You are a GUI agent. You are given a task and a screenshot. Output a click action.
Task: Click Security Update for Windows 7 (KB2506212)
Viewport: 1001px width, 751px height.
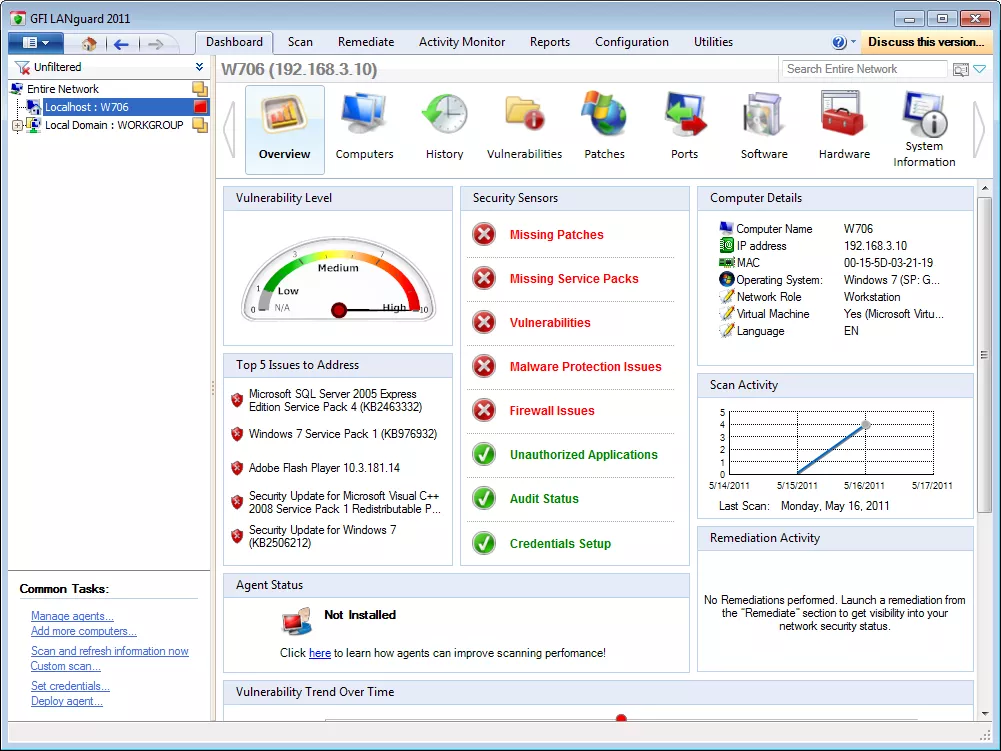(x=322, y=536)
